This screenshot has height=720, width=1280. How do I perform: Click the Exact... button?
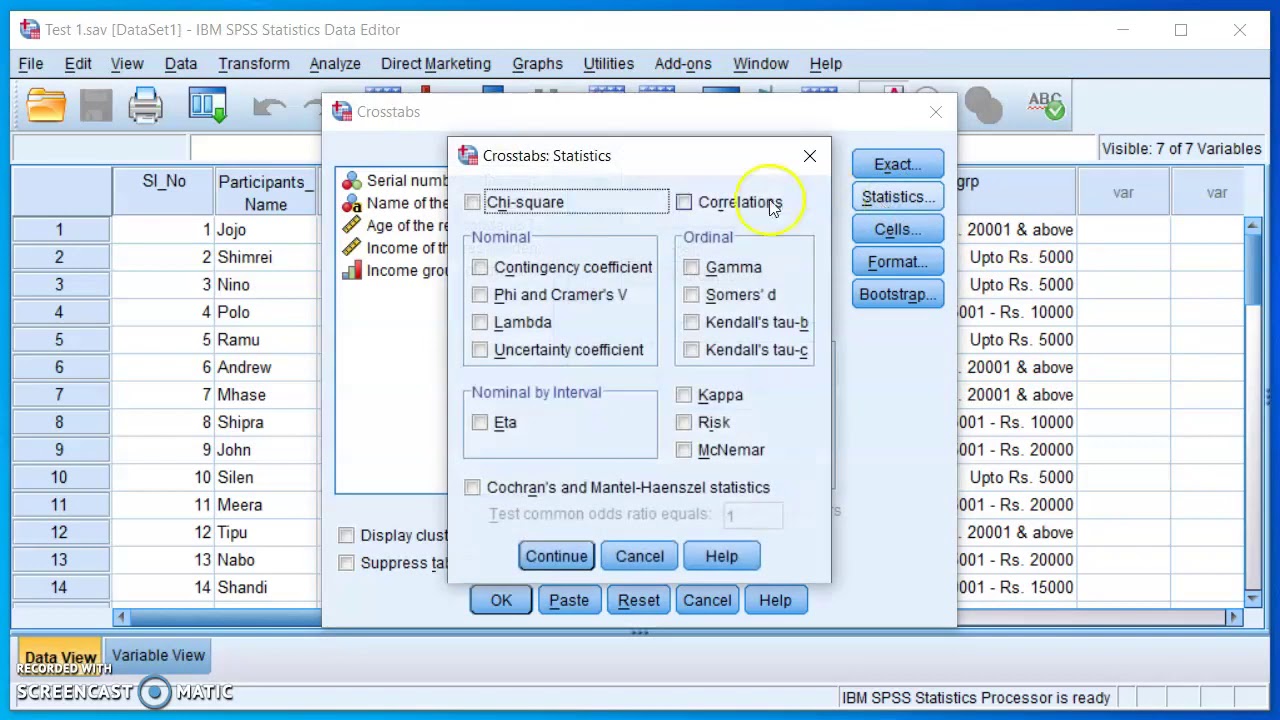[x=898, y=164]
